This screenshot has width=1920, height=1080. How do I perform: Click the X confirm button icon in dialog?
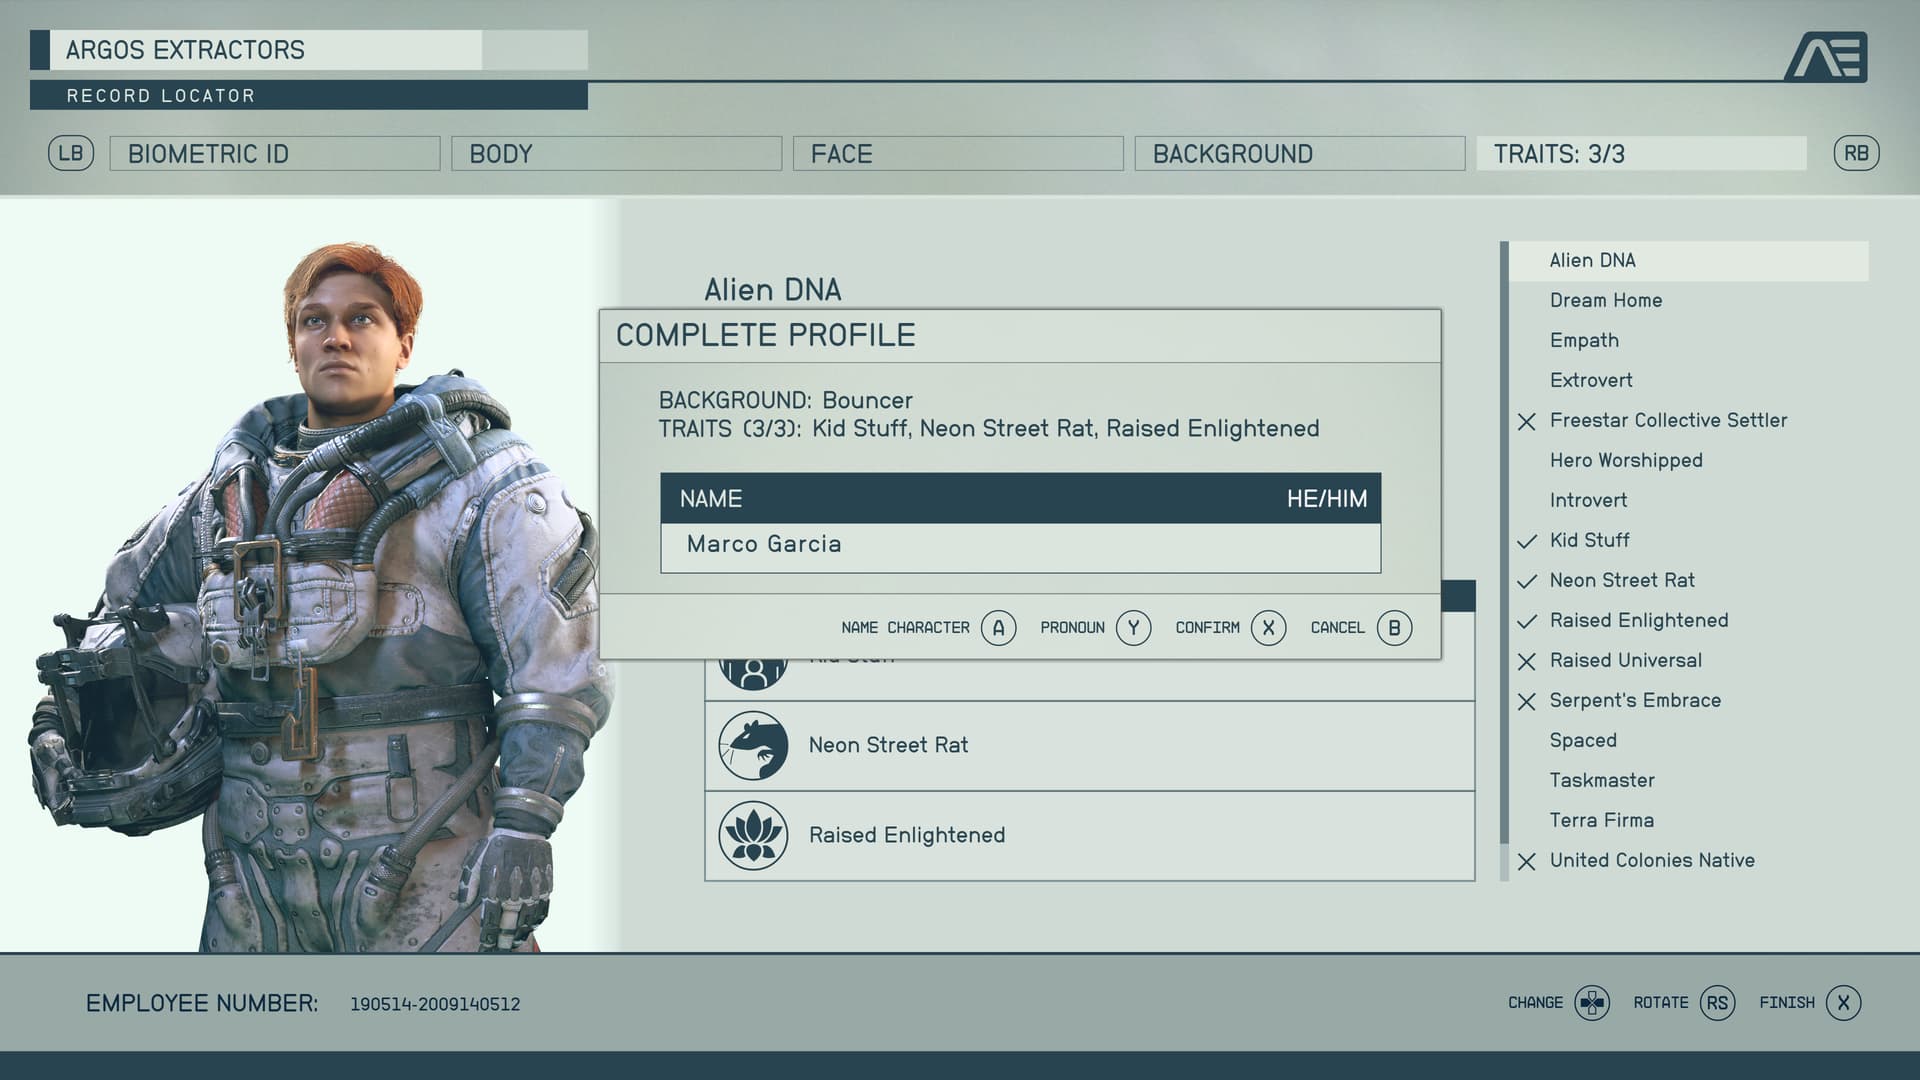[x=1268, y=628]
